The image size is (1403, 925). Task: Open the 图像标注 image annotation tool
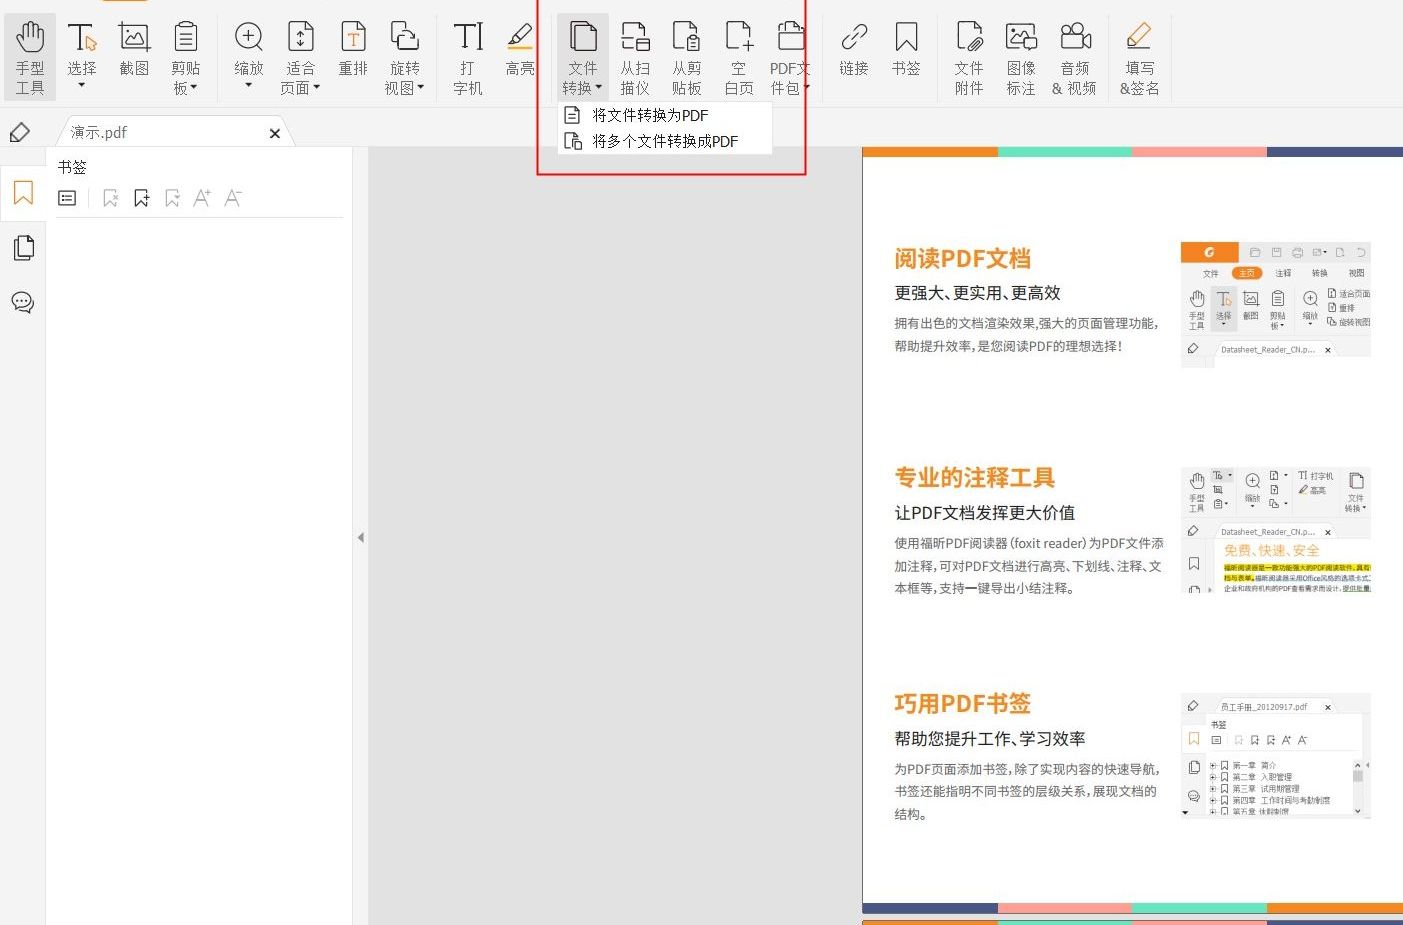tap(1021, 55)
